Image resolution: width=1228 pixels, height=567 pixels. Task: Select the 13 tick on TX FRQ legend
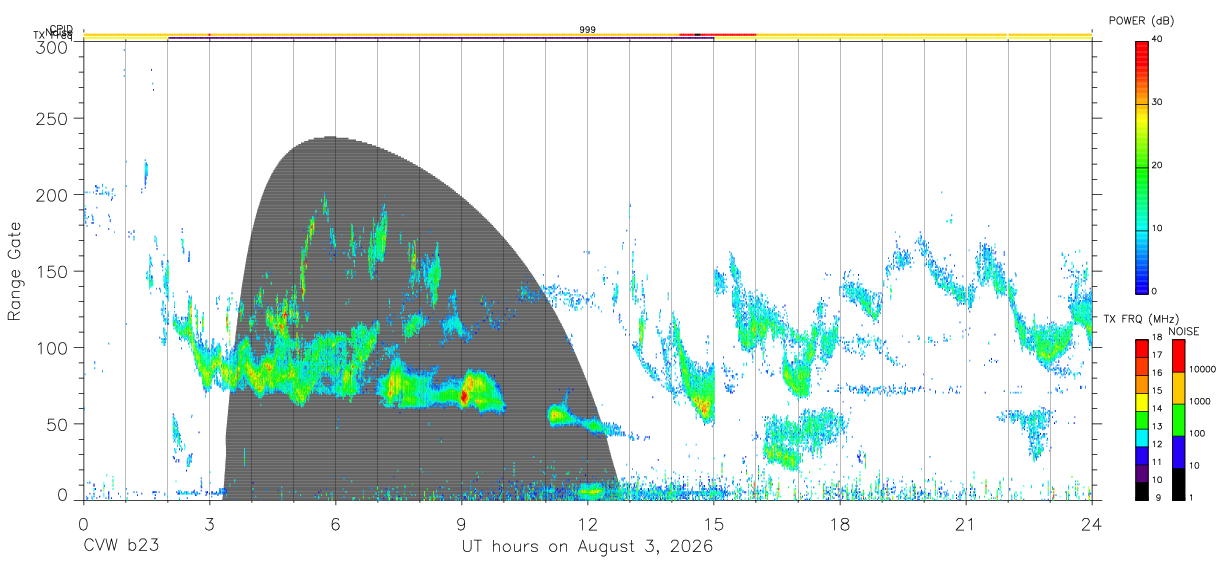click(1157, 427)
